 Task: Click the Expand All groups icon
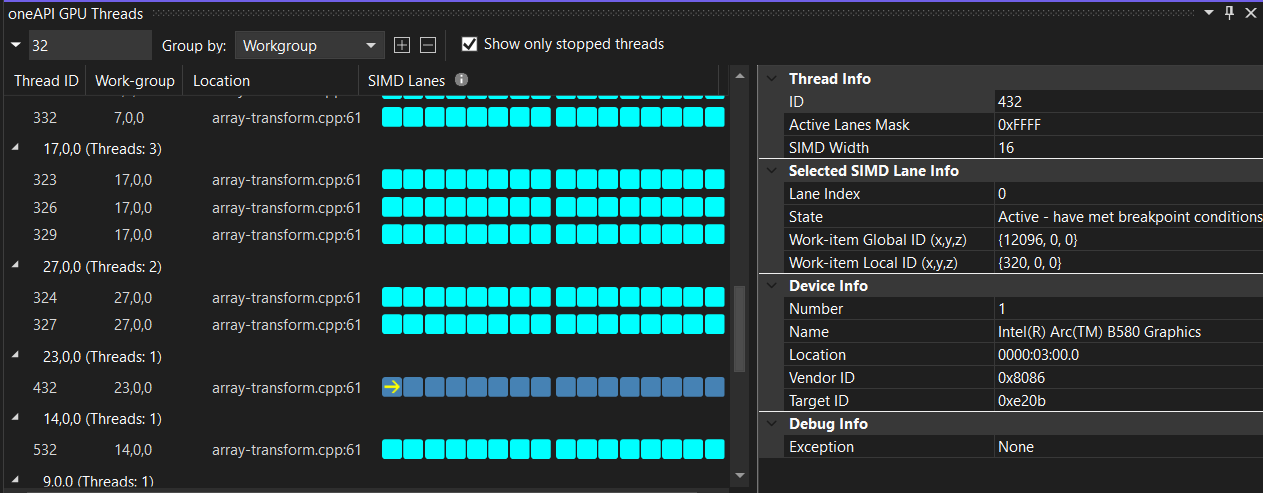click(x=402, y=45)
